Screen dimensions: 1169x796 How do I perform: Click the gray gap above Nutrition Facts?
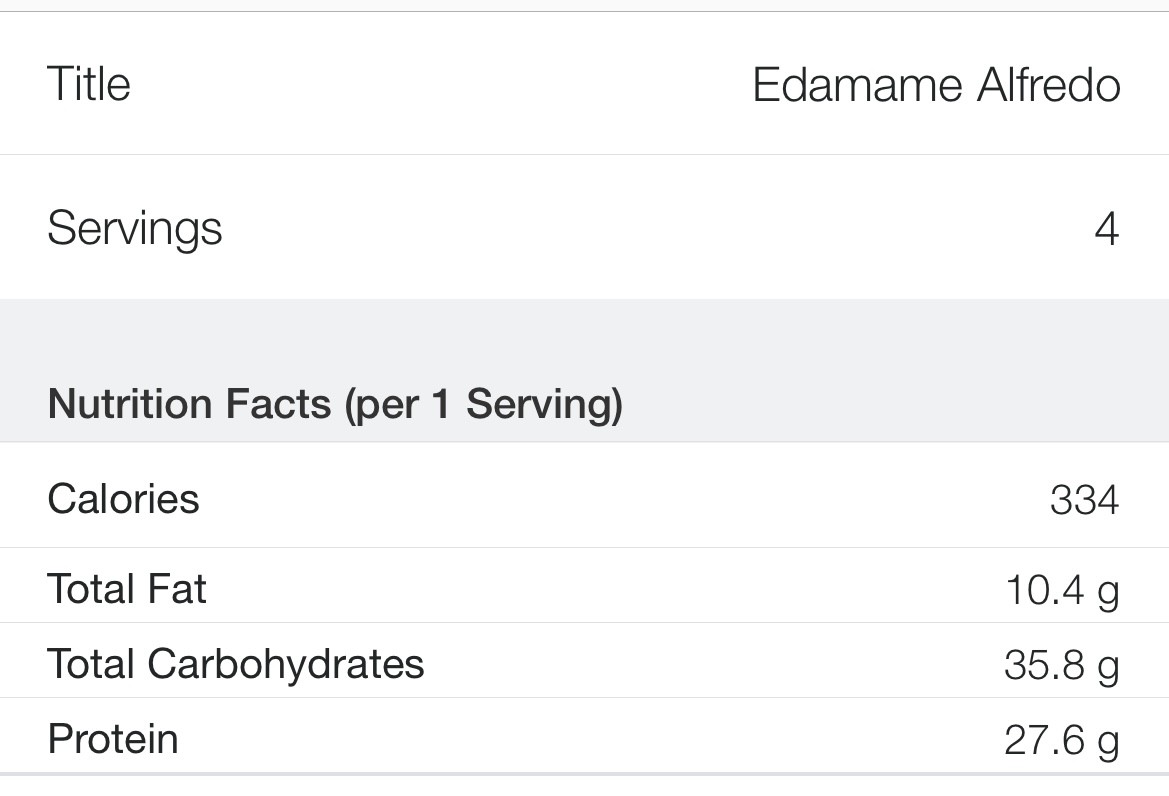(584, 335)
